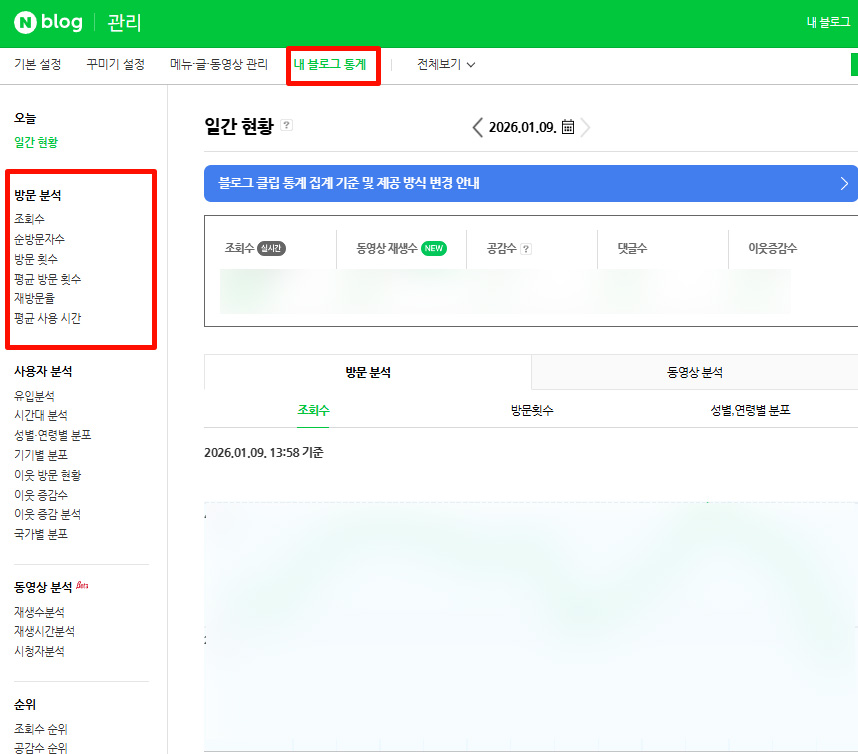858x754 pixels.
Task: Click the Naver blog logo
Action: pyautogui.click(x=48, y=23)
